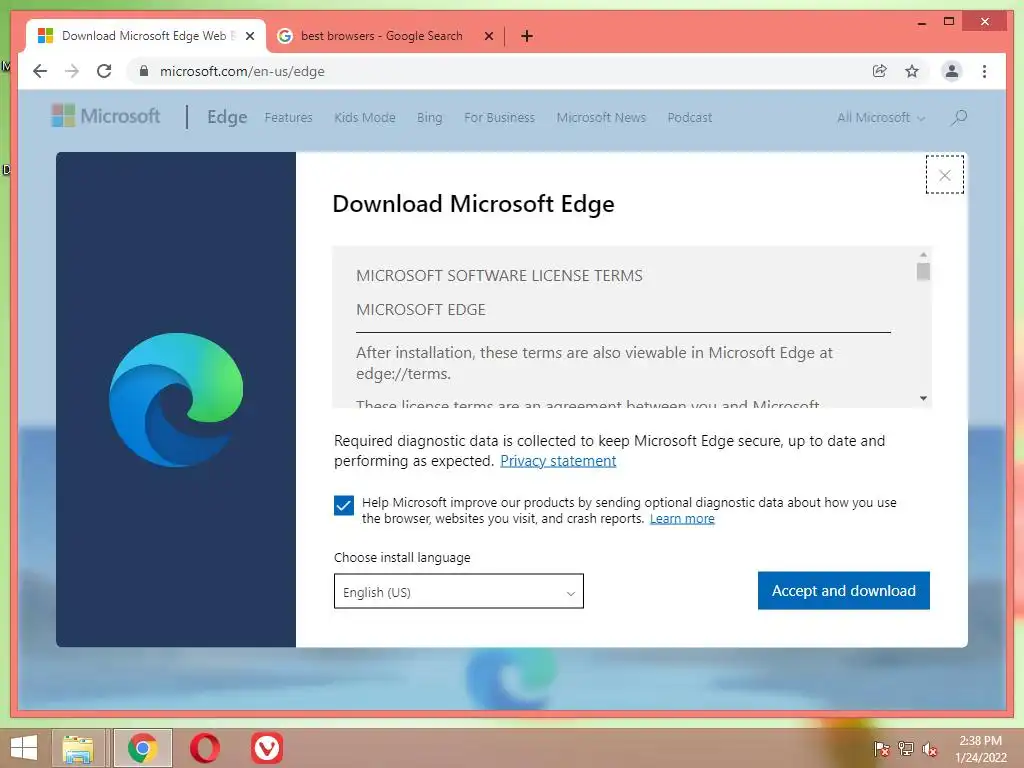Expand the All Microsoft menu
The image size is (1024, 768).
[881, 118]
